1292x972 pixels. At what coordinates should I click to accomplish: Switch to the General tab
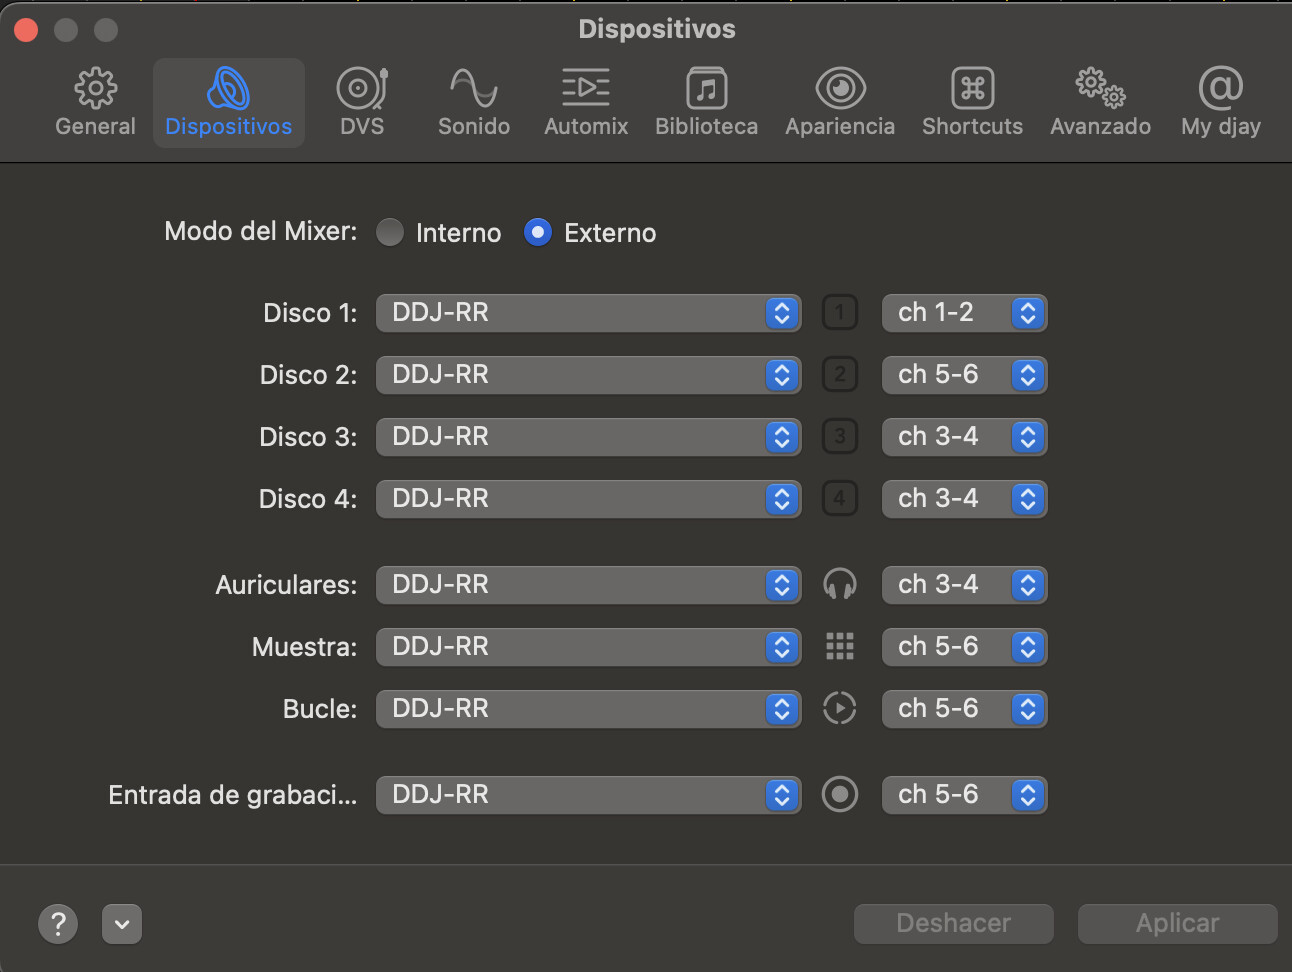[x=95, y=102]
